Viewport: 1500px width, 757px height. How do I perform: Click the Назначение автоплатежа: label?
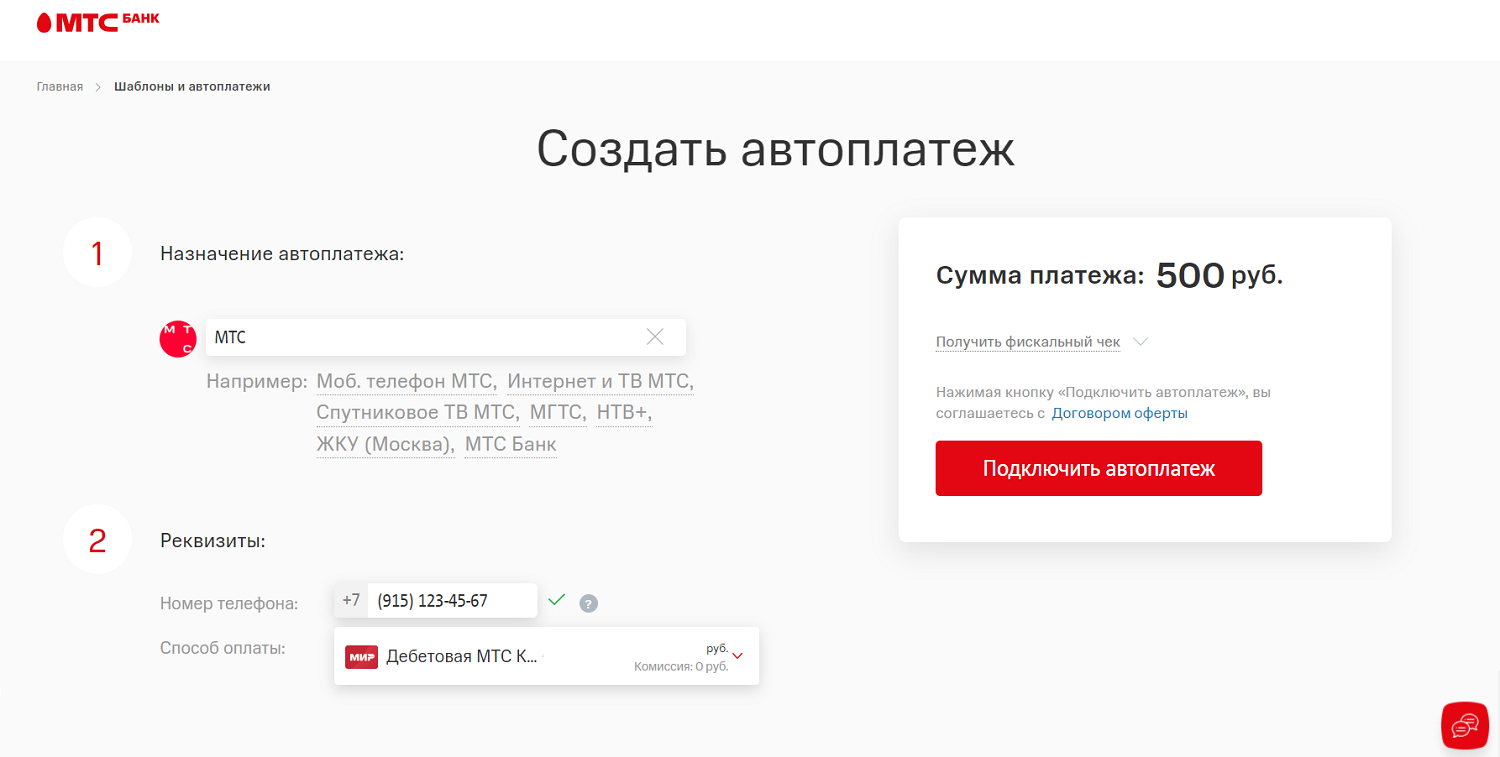[282, 254]
